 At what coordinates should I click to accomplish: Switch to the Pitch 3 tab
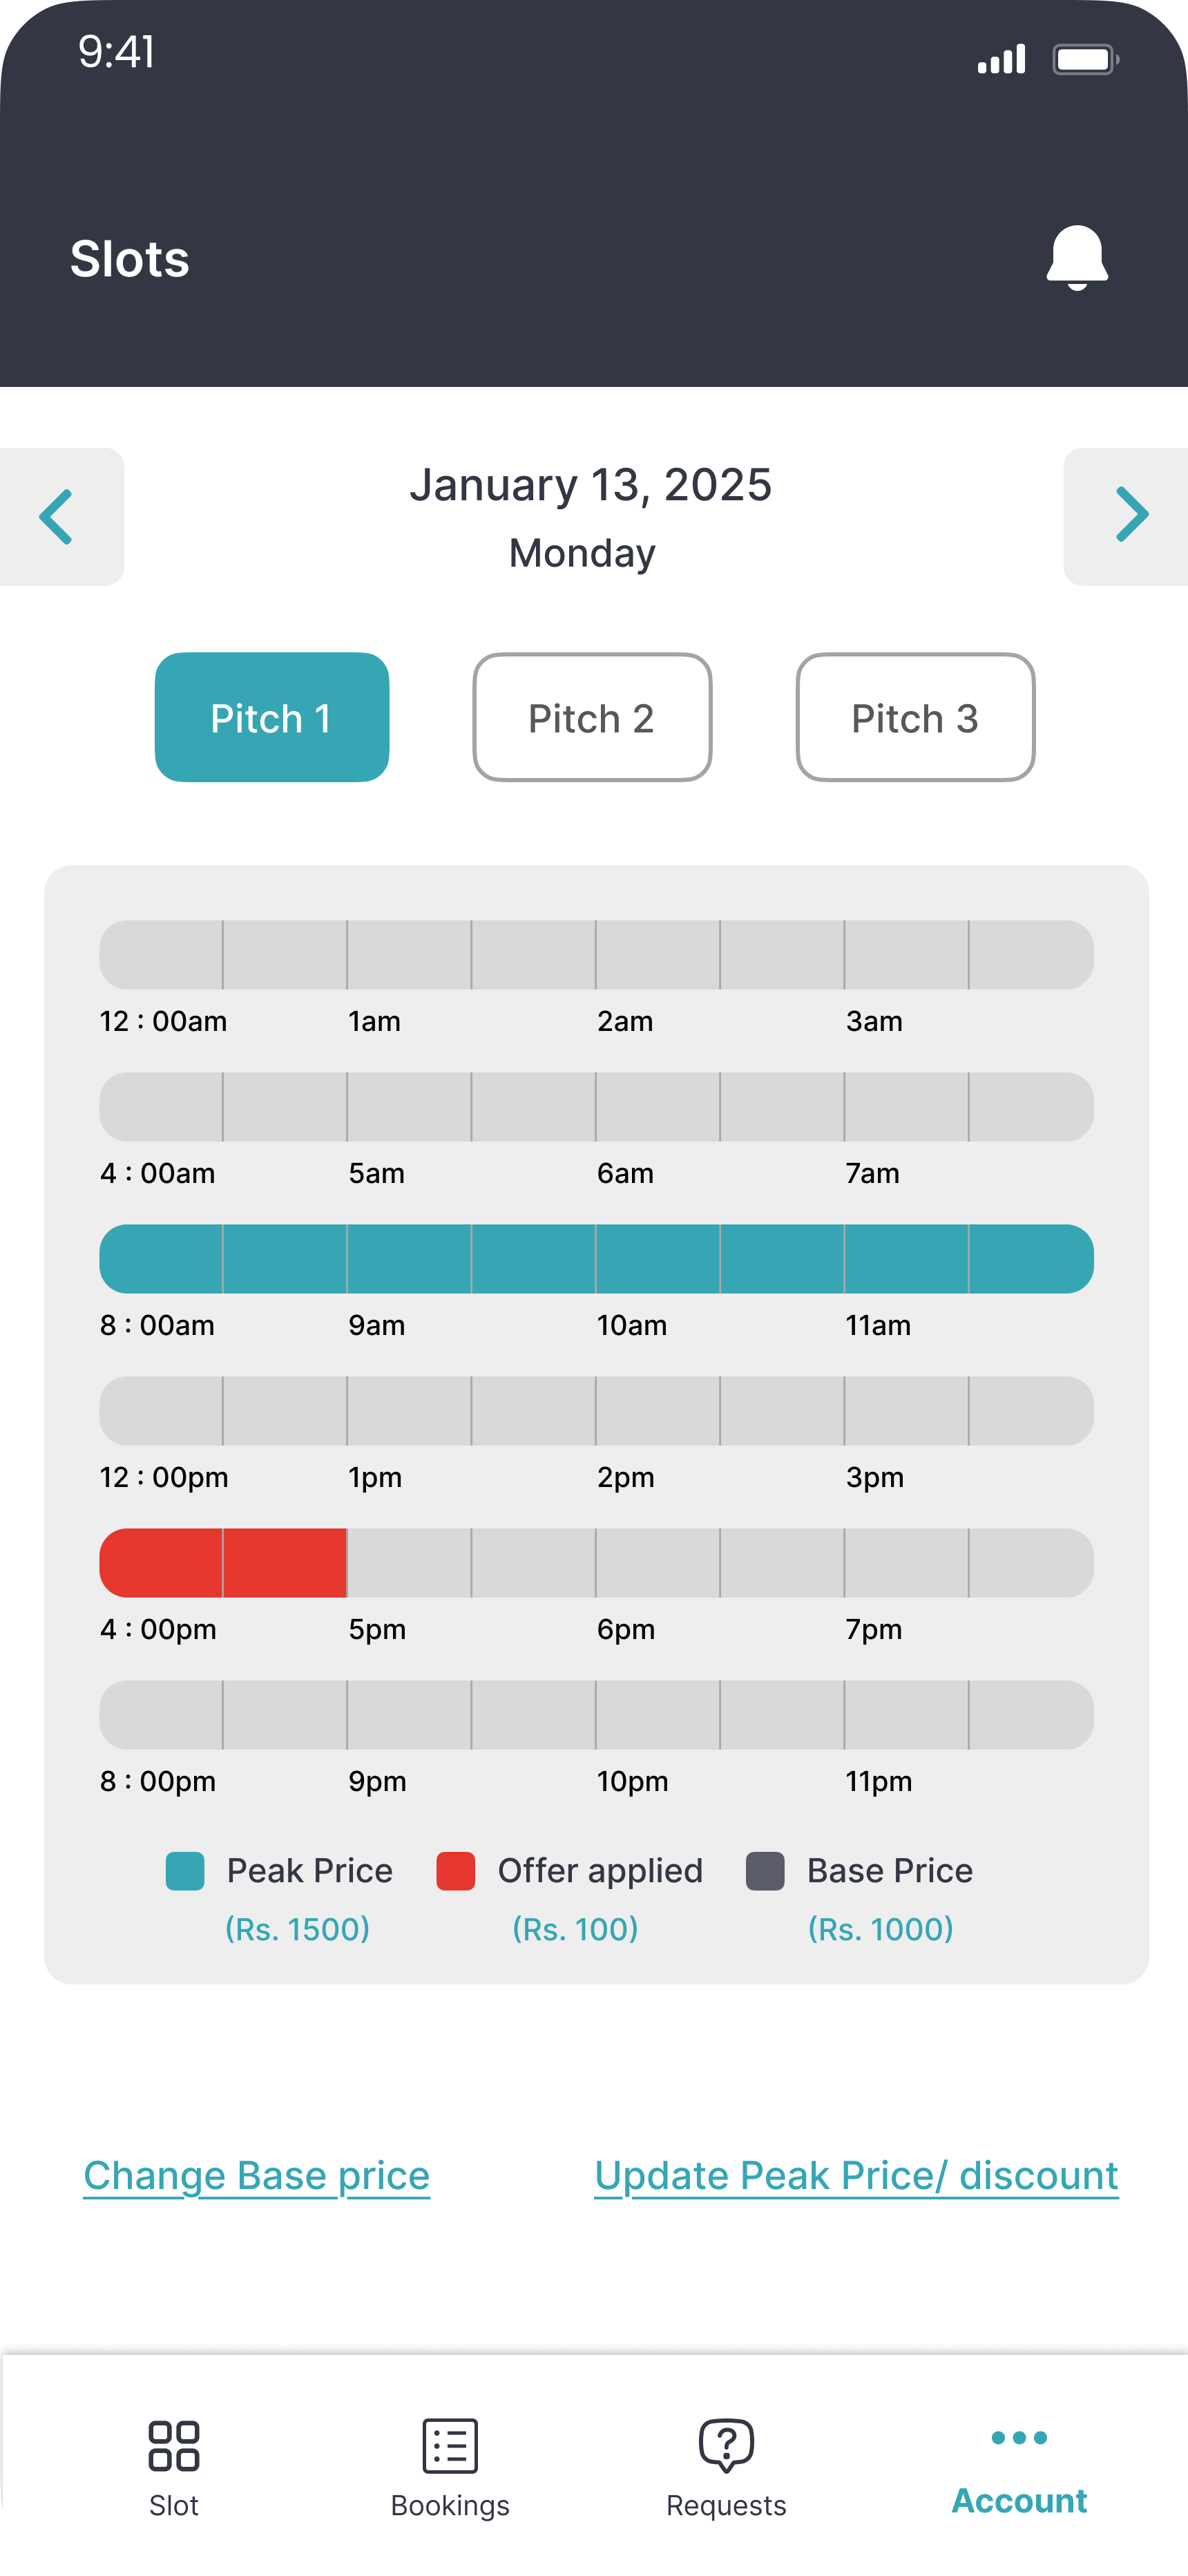(915, 717)
